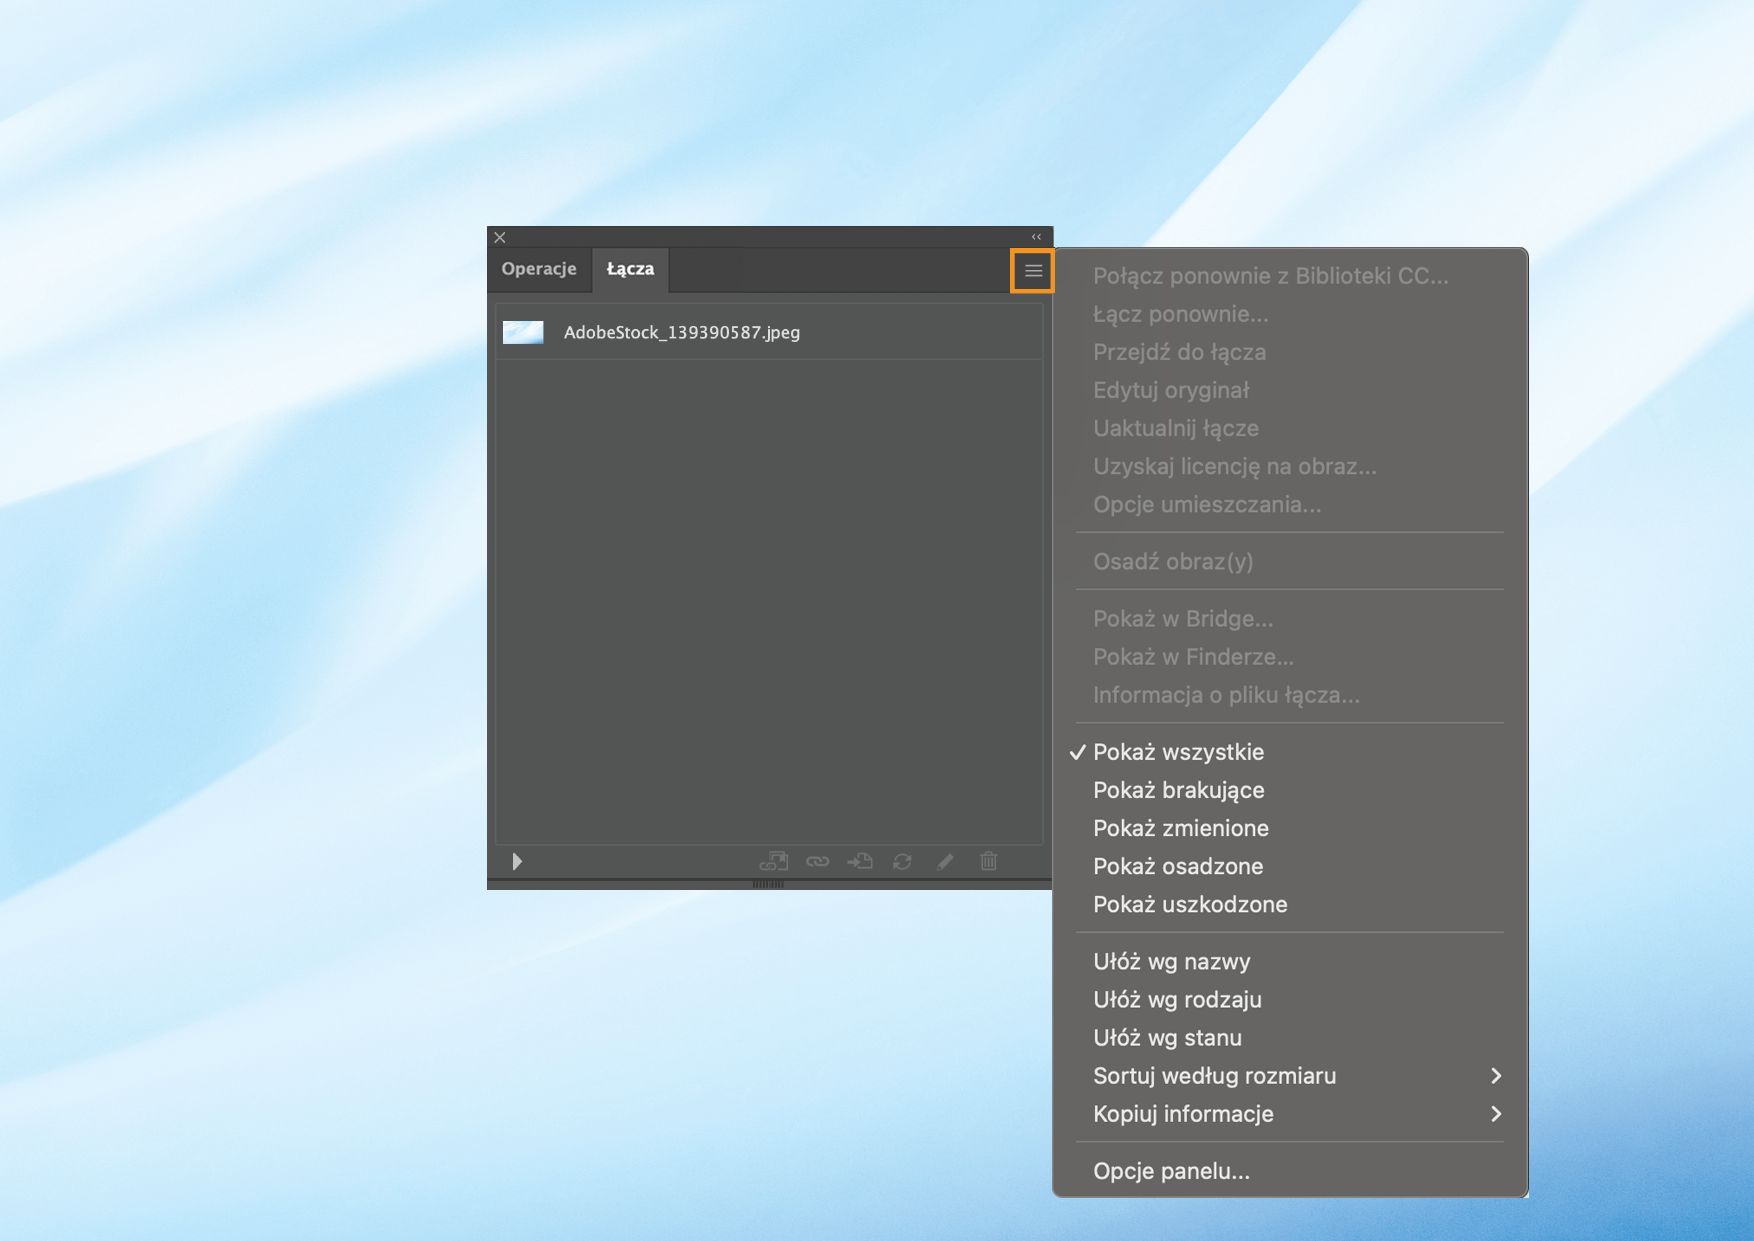The height and width of the screenshot is (1241, 1754).
Task: Switch to the Operacje tab
Action: (539, 269)
